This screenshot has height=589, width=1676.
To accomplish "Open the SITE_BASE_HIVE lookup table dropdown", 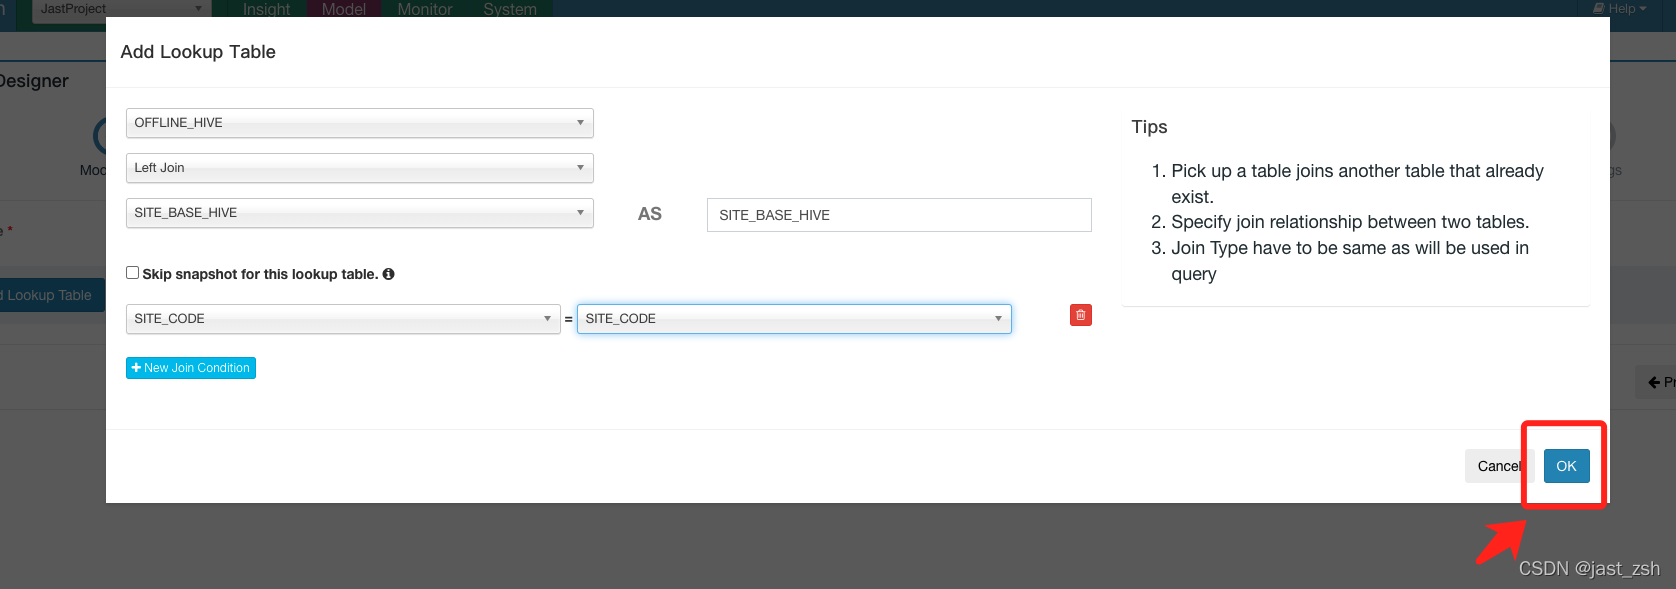I will pos(359,213).
